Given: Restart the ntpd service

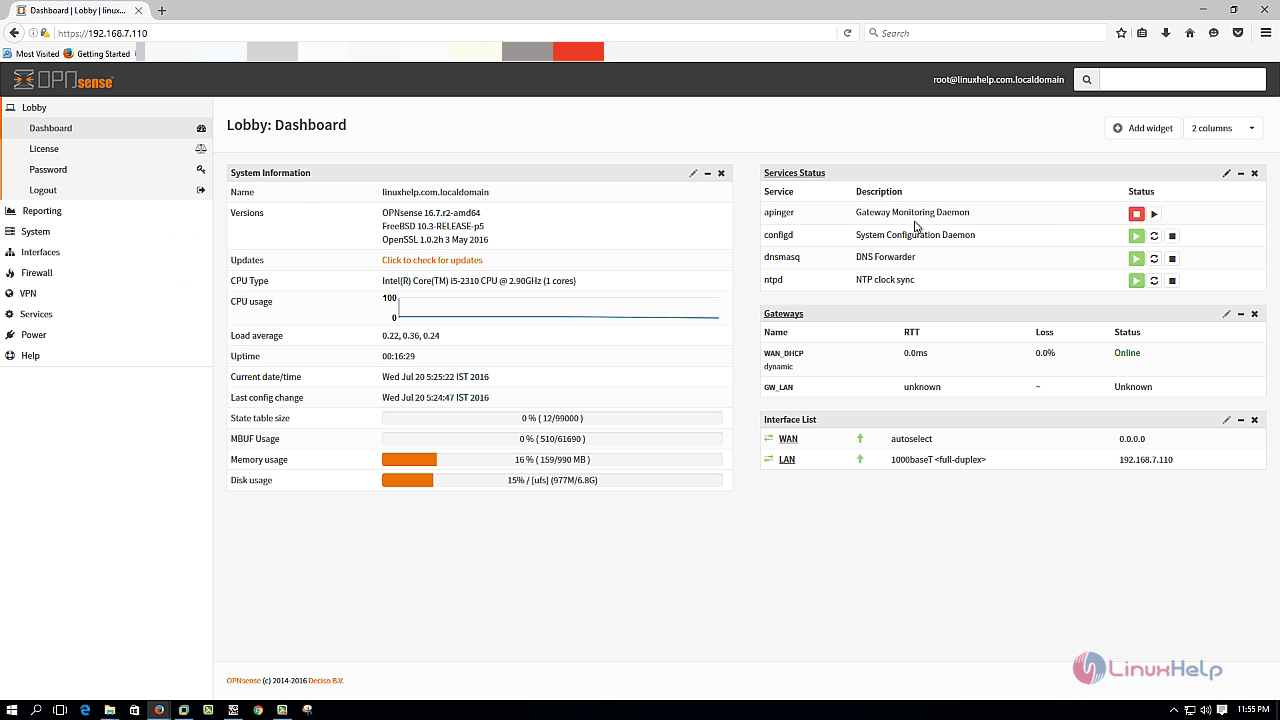Looking at the screenshot, I should coord(1154,281).
